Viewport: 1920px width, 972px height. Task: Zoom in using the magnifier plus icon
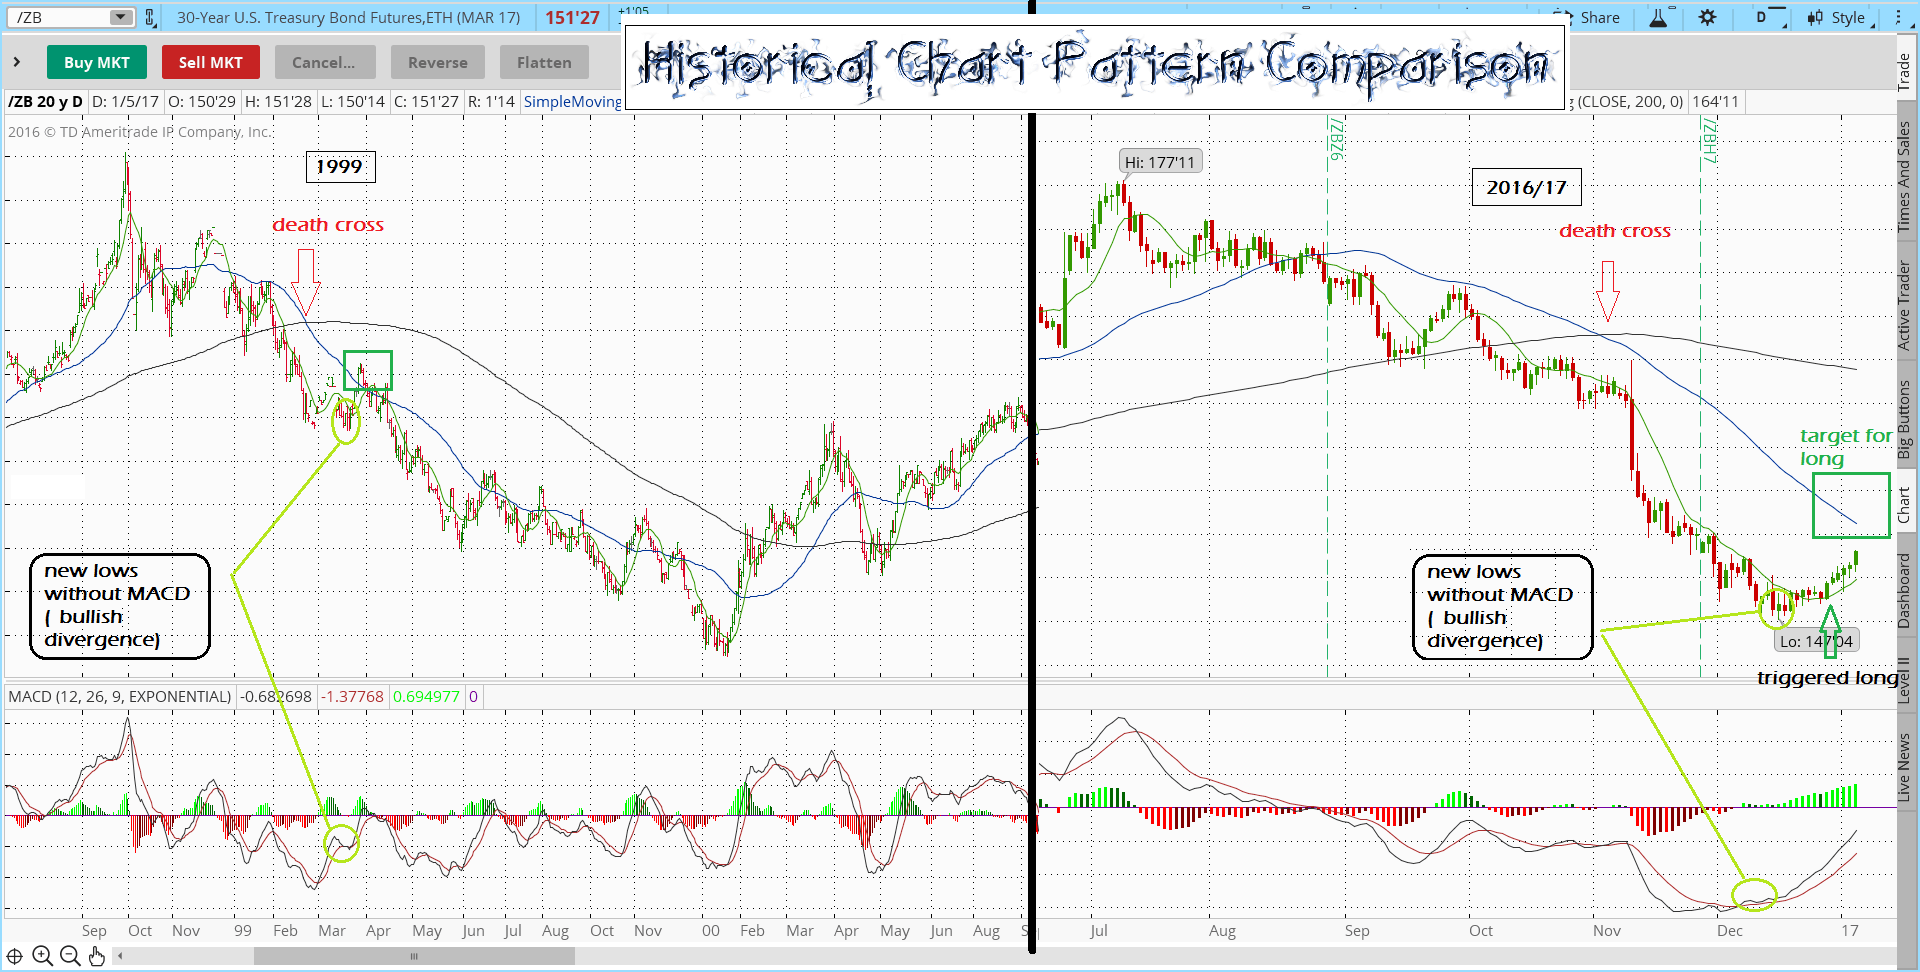click(42, 957)
